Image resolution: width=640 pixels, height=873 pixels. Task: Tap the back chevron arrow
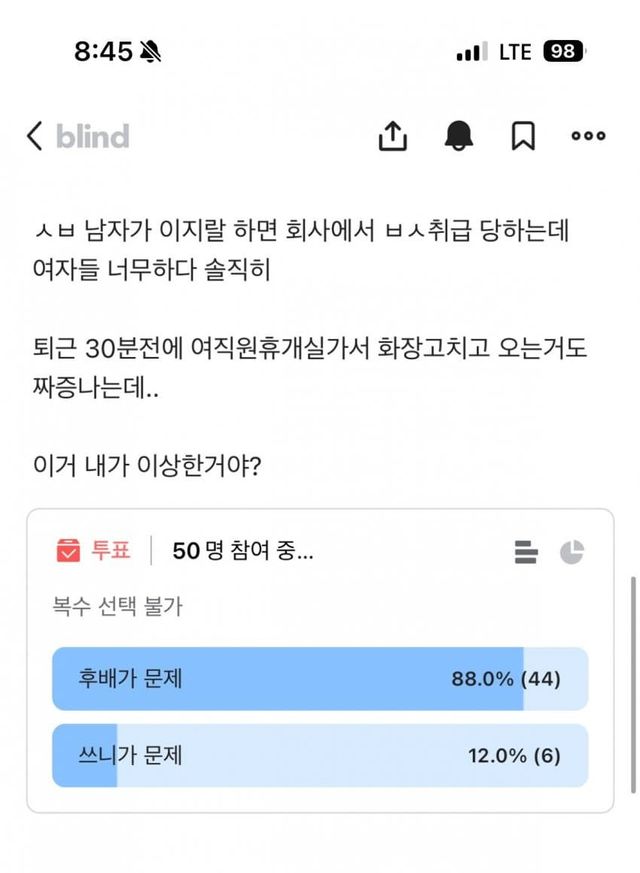(35, 136)
